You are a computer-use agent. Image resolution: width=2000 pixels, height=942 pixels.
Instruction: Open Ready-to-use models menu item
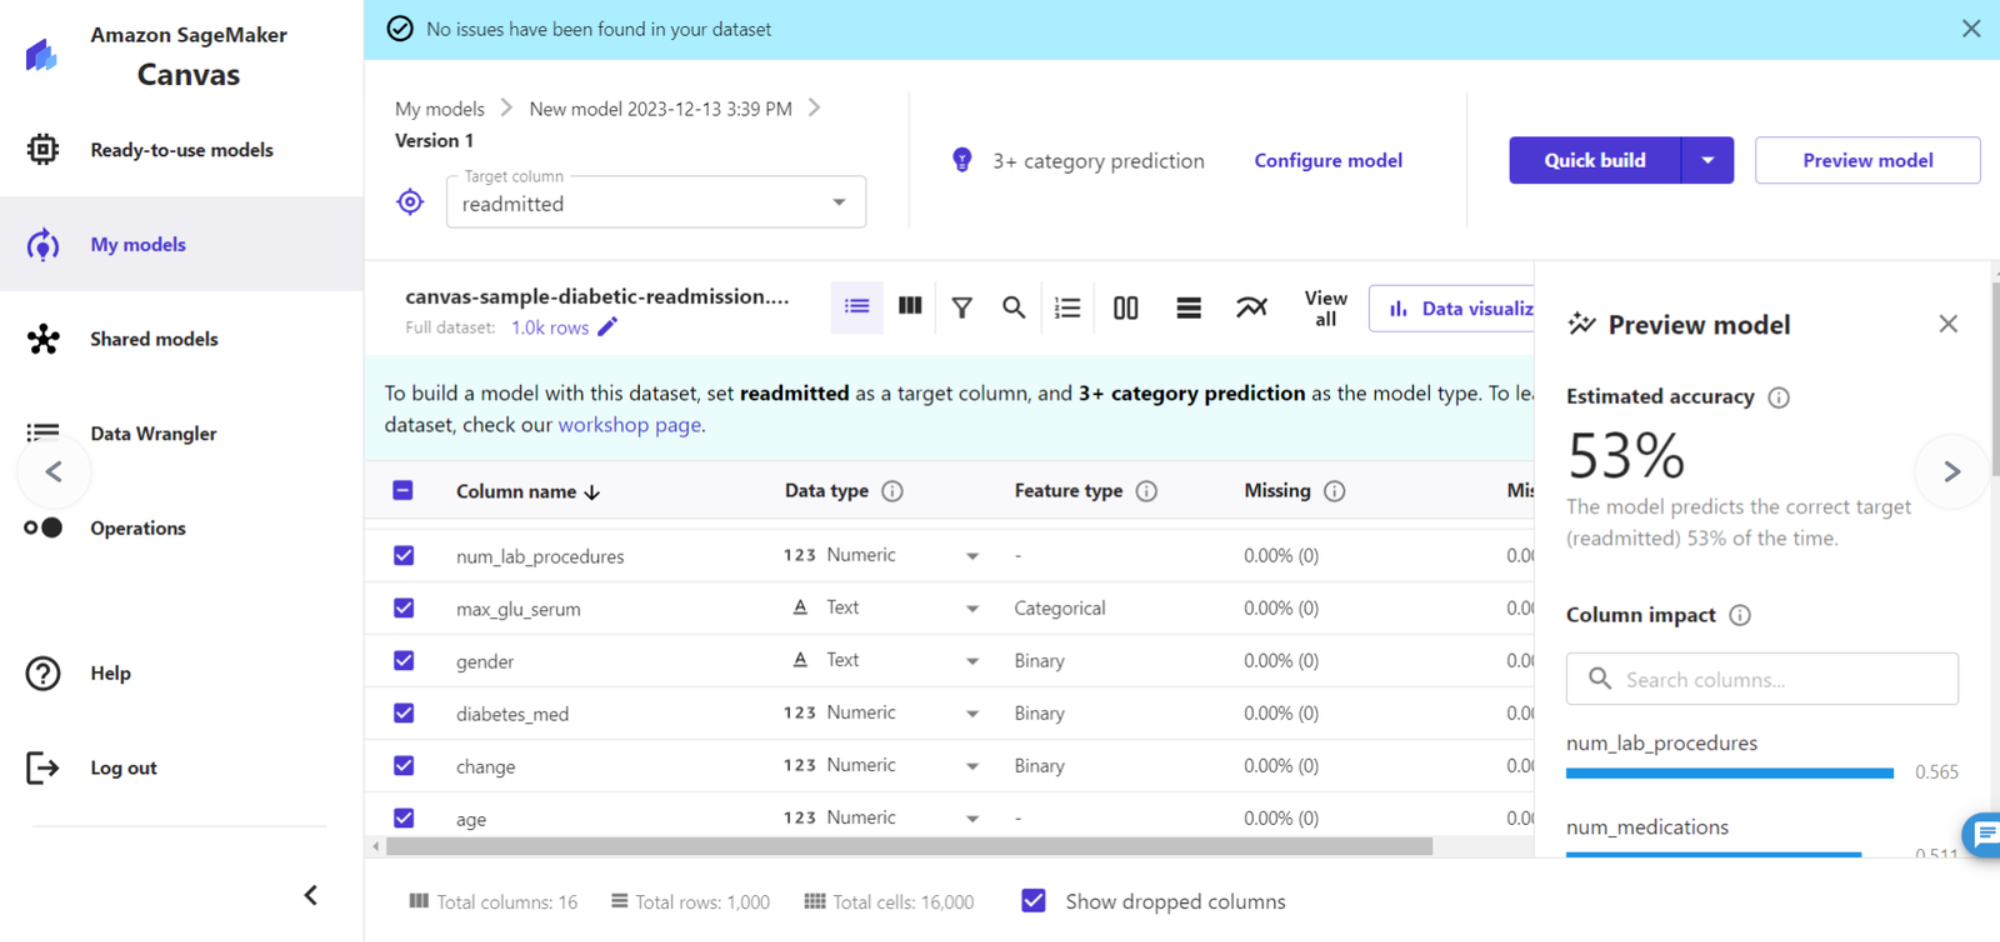coord(182,150)
